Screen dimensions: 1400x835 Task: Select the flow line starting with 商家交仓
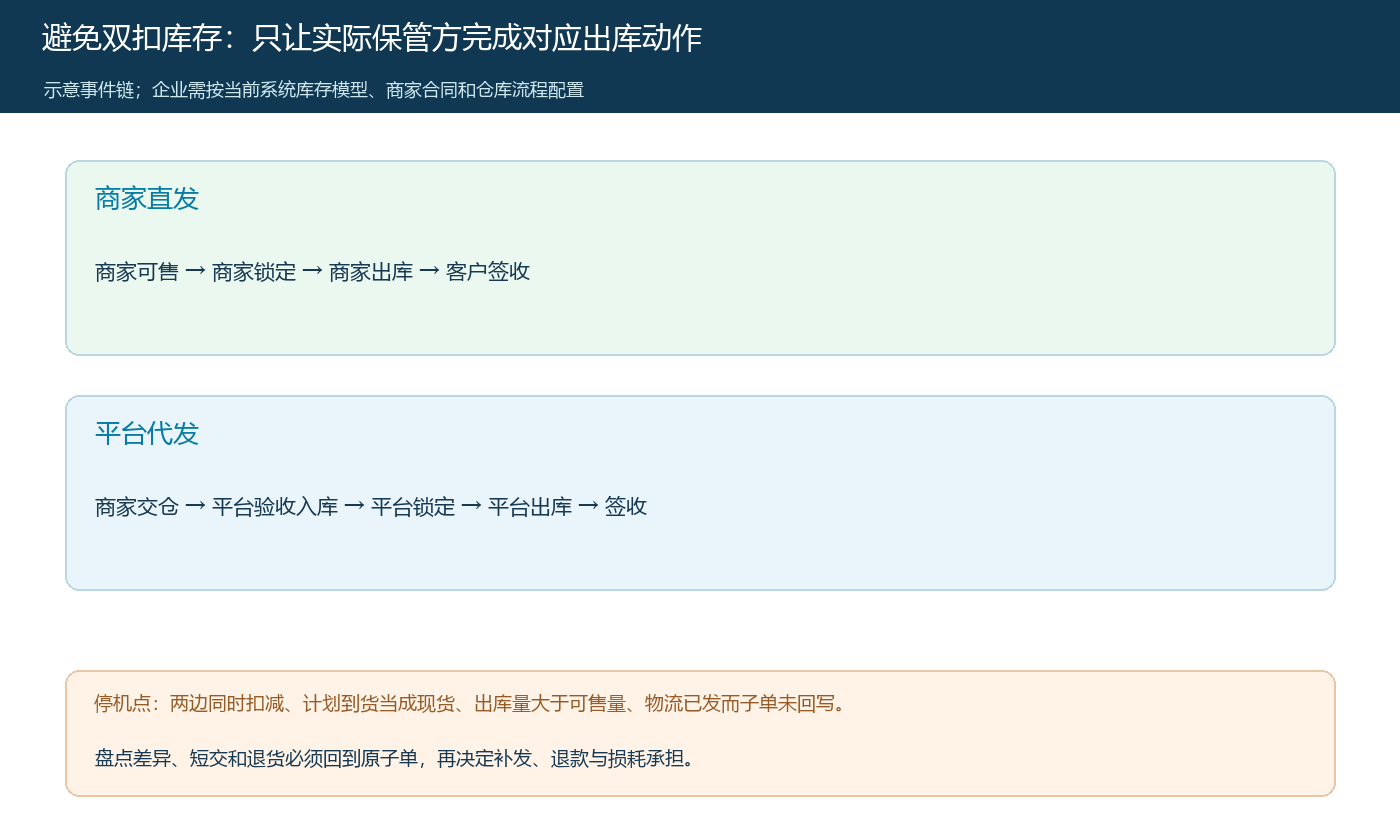pyautogui.click(x=371, y=506)
